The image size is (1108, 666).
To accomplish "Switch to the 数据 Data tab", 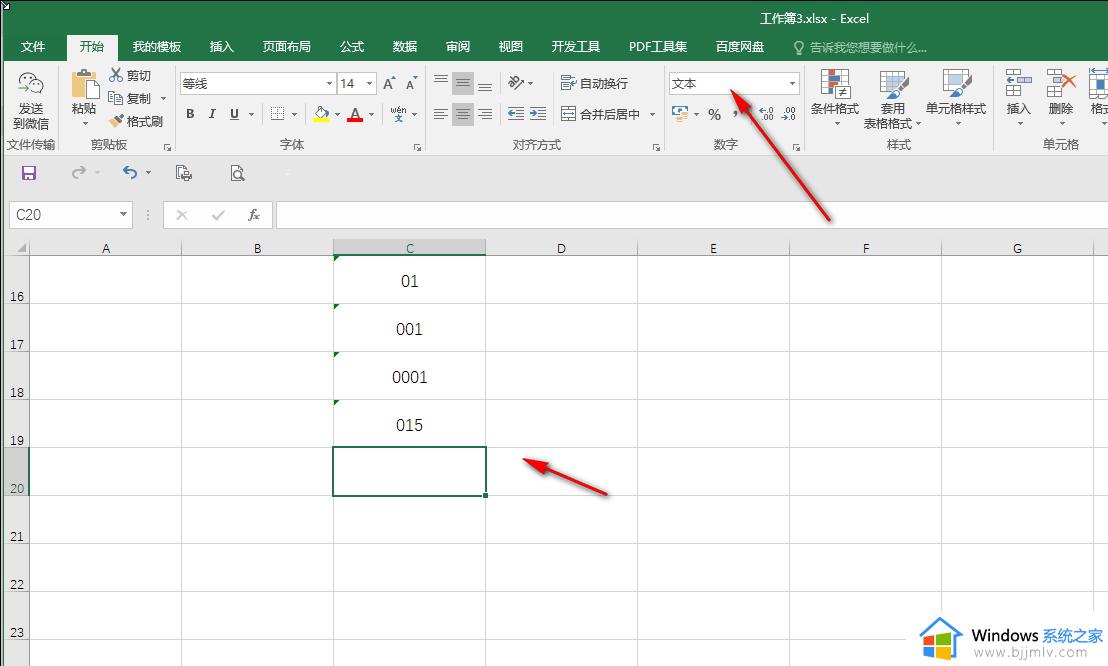I will 404,47.
